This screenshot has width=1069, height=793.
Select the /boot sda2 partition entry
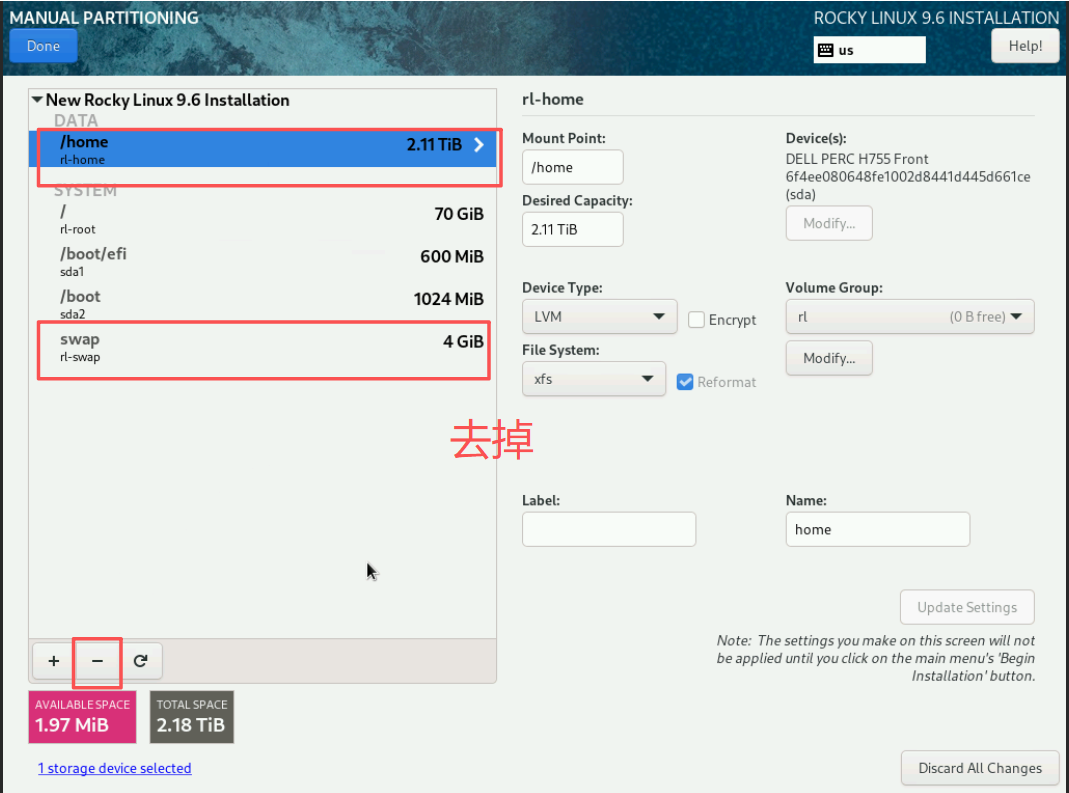click(262, 303)
